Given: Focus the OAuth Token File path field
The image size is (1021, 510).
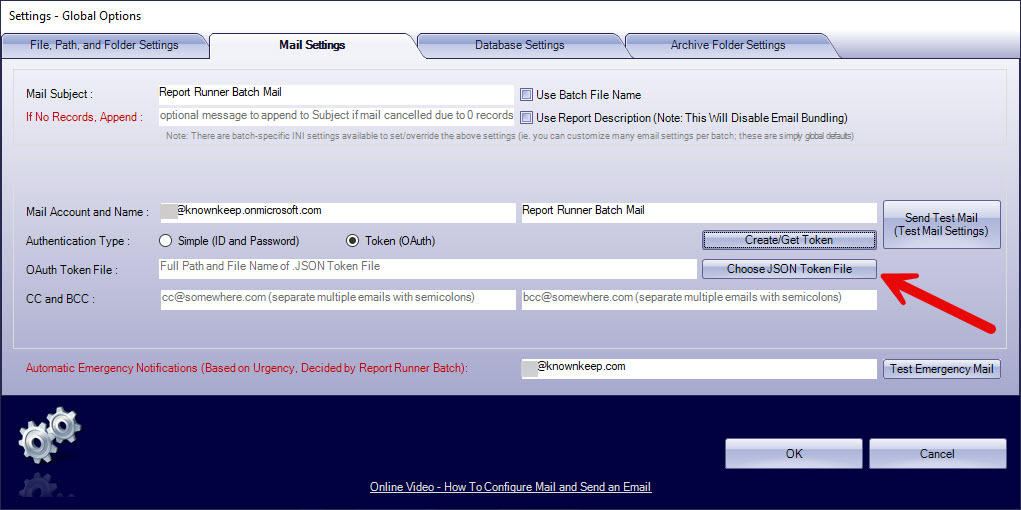Looking at the screenshot, I should [427, 268].
